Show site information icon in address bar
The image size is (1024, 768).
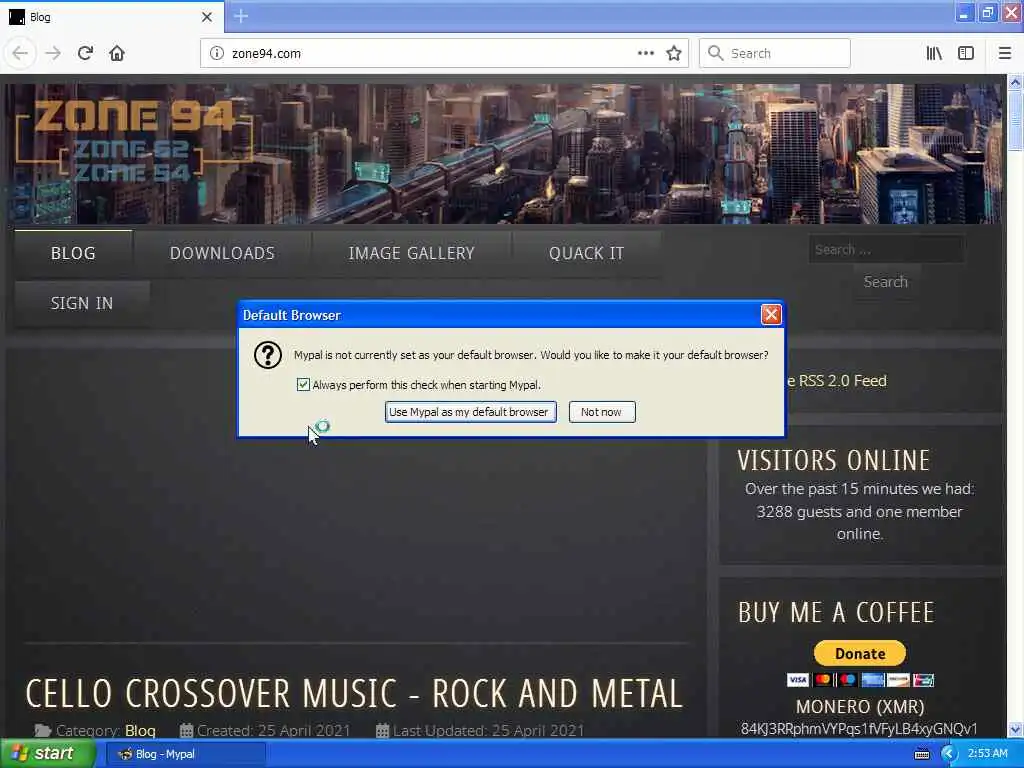217,54
